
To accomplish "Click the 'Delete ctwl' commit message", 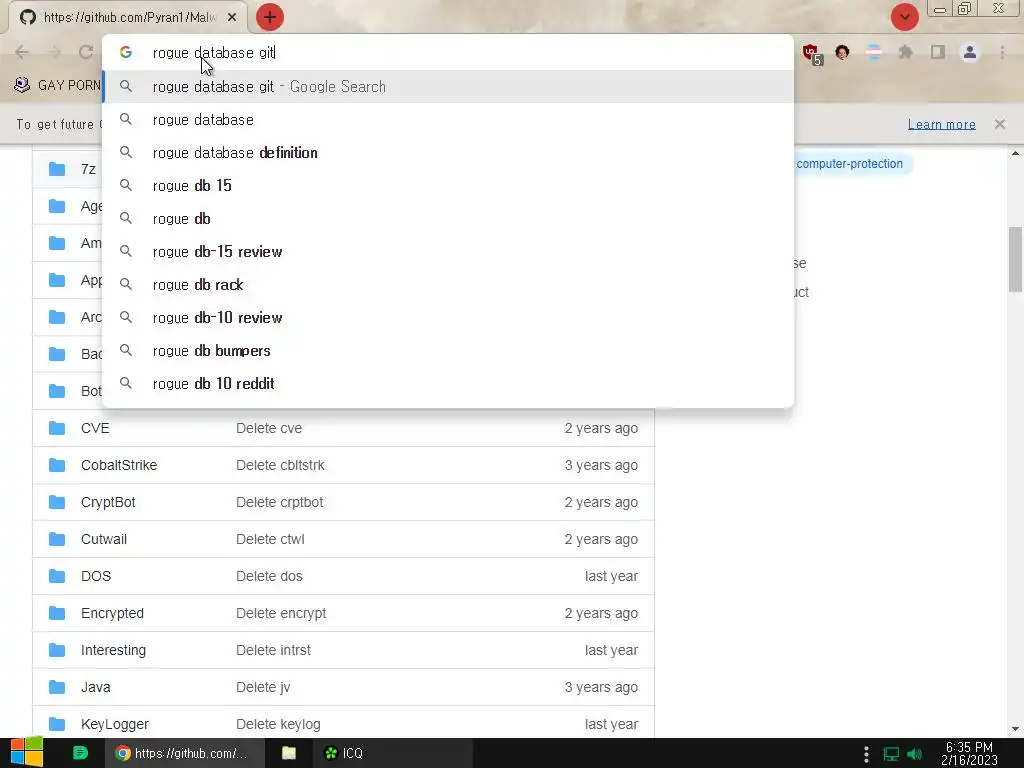I will [x=270, y=539].
